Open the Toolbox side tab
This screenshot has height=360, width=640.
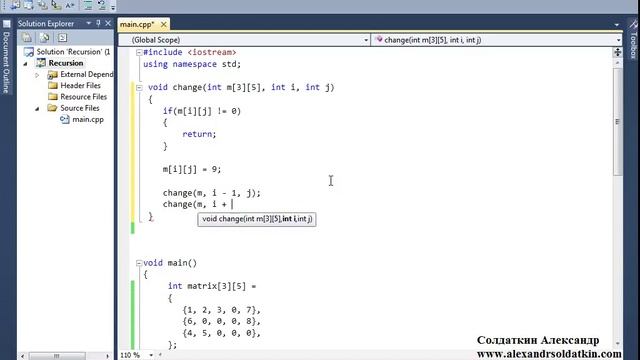click(x=633, y=46)
